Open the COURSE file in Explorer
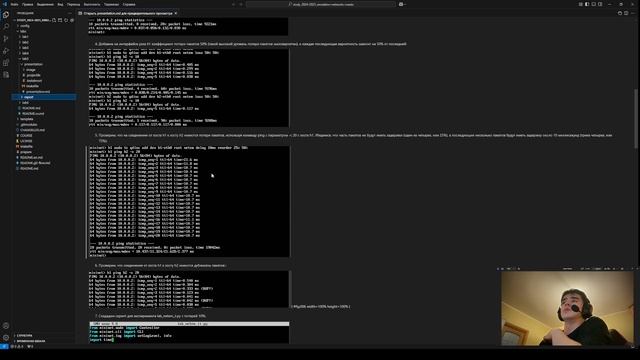 point(26,136)
